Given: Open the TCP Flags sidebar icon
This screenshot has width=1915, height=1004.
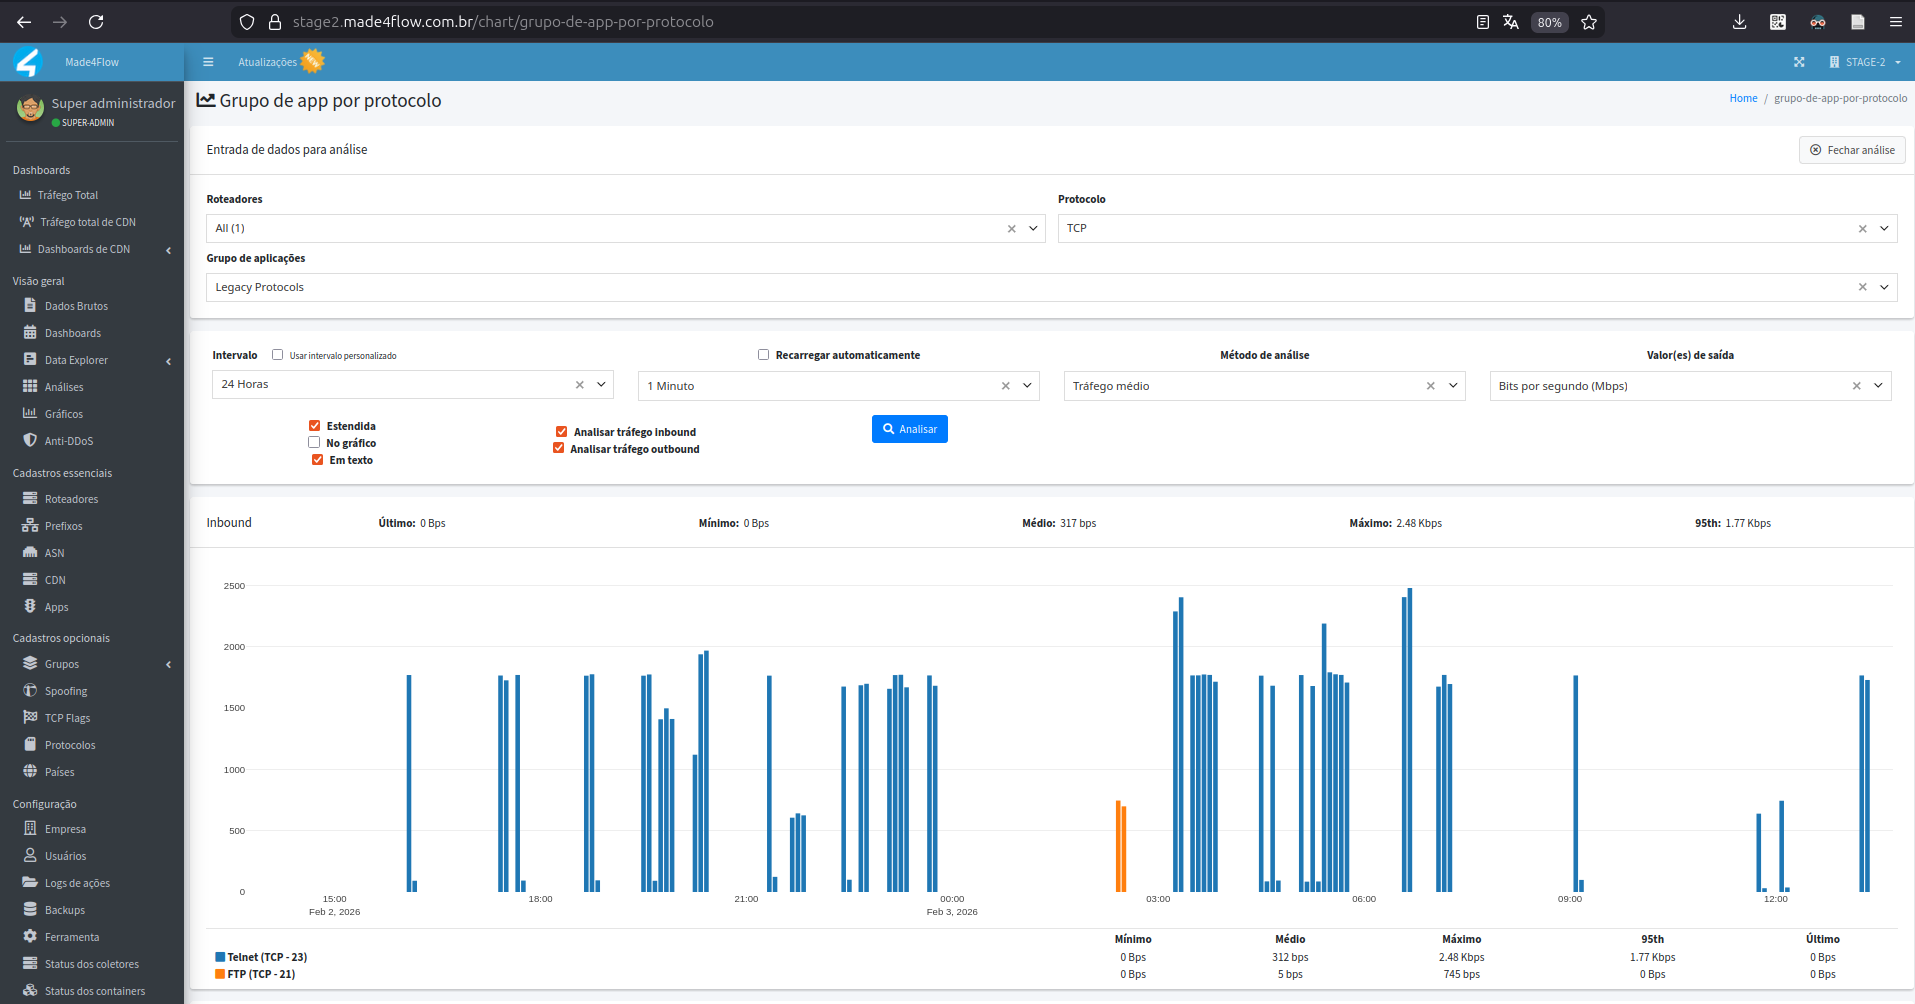Looking at the screenshot, I should coord(30,717).
